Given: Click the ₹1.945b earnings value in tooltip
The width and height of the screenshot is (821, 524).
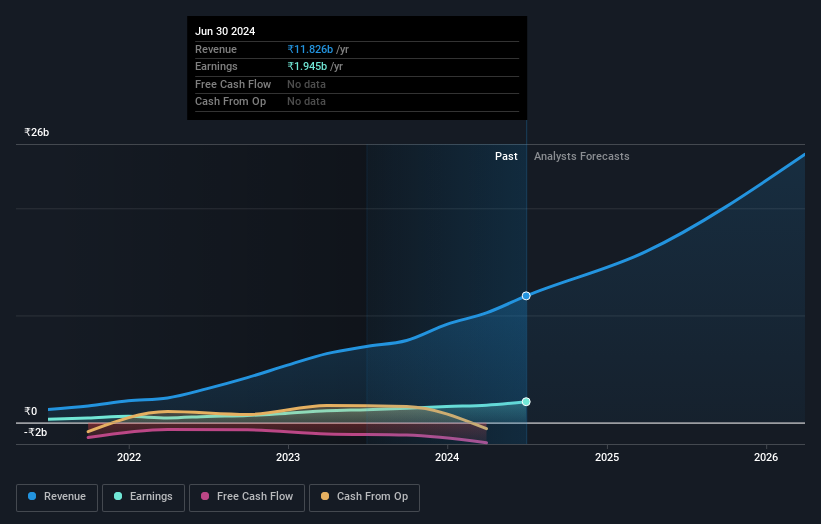Looking at the screenshot, I should pyautogui.click(x=307, y=66).
